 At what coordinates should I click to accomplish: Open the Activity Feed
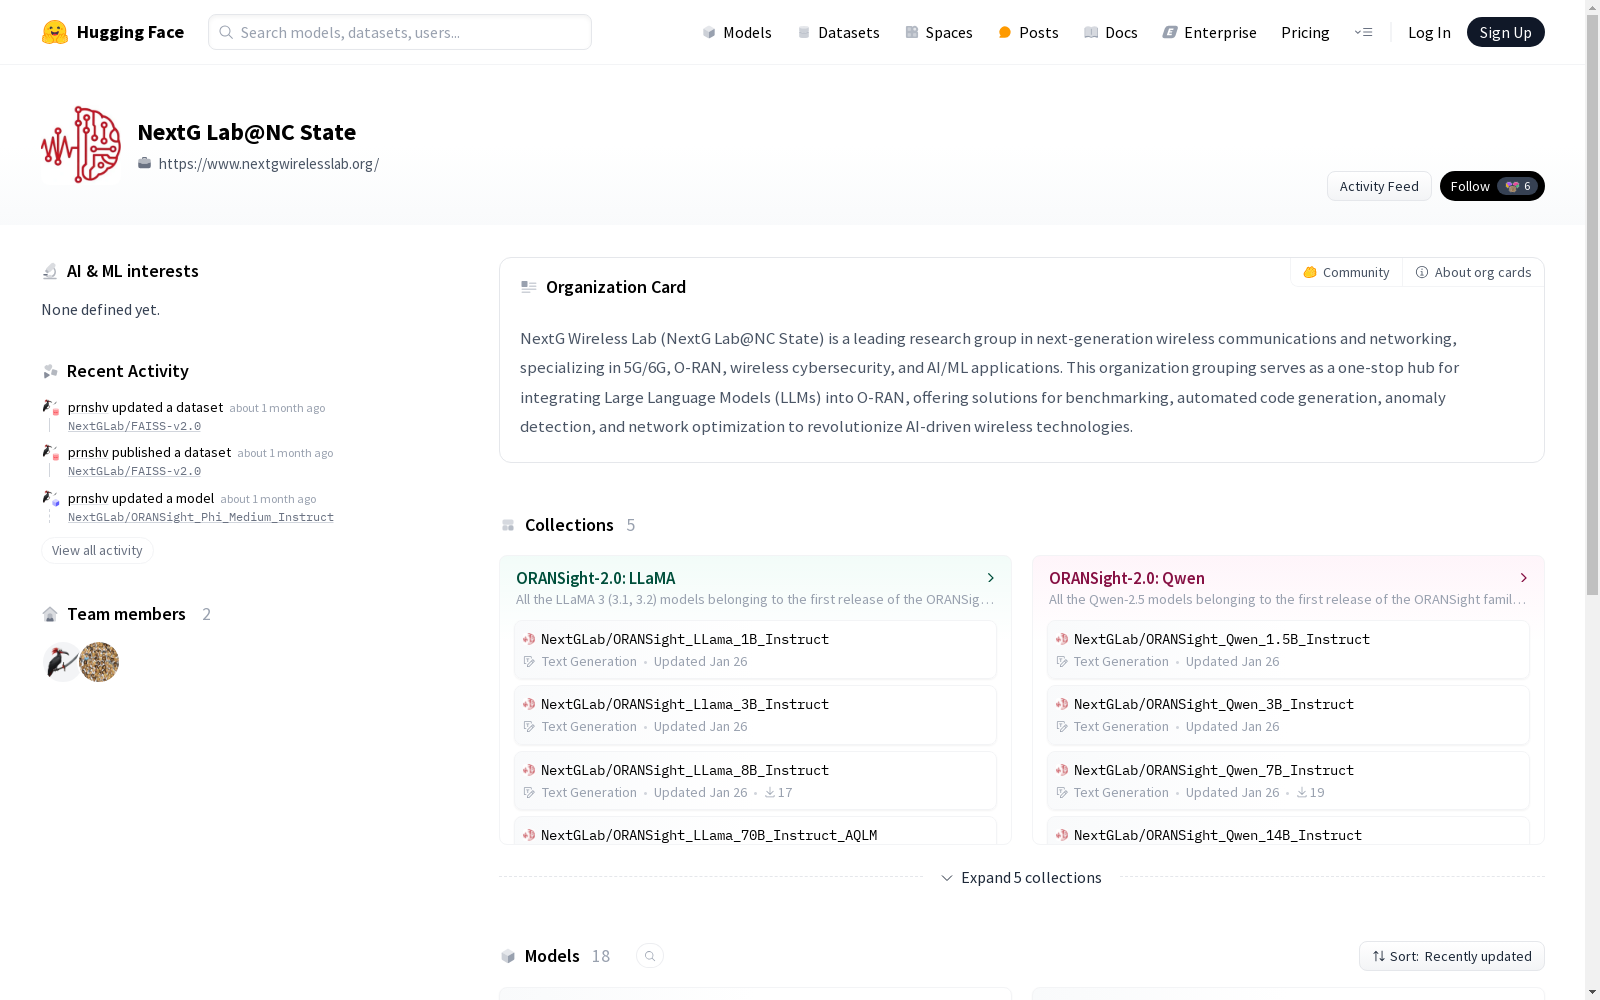point(1379,186)
